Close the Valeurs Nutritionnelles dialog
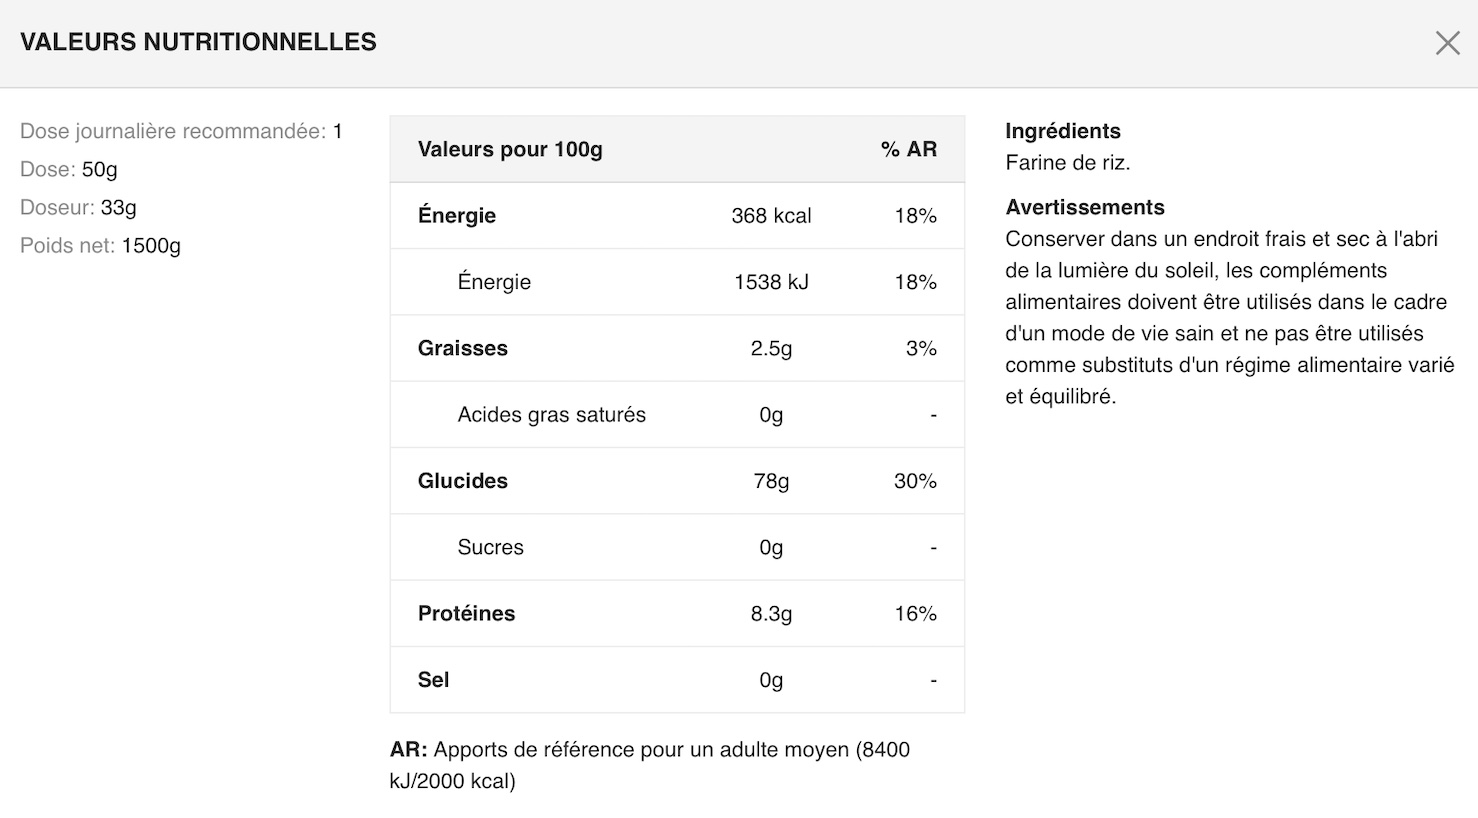1478x818 pixels. 1447,43
